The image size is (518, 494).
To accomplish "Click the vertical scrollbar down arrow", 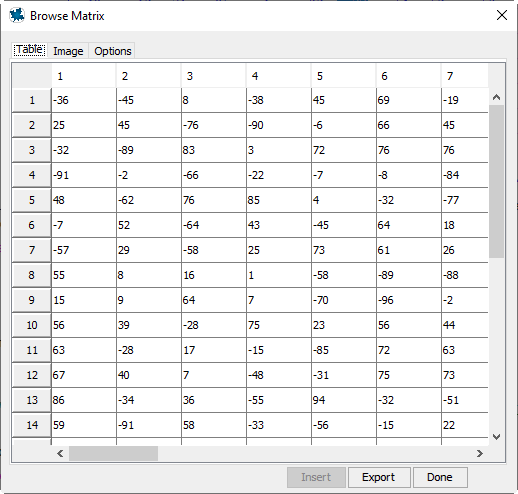I will (496, 437).
